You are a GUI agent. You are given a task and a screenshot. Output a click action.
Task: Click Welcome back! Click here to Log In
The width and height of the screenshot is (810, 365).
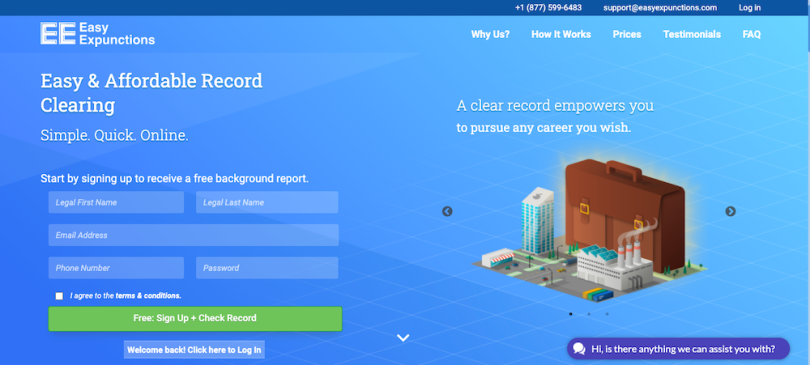(x=194, y=350)
